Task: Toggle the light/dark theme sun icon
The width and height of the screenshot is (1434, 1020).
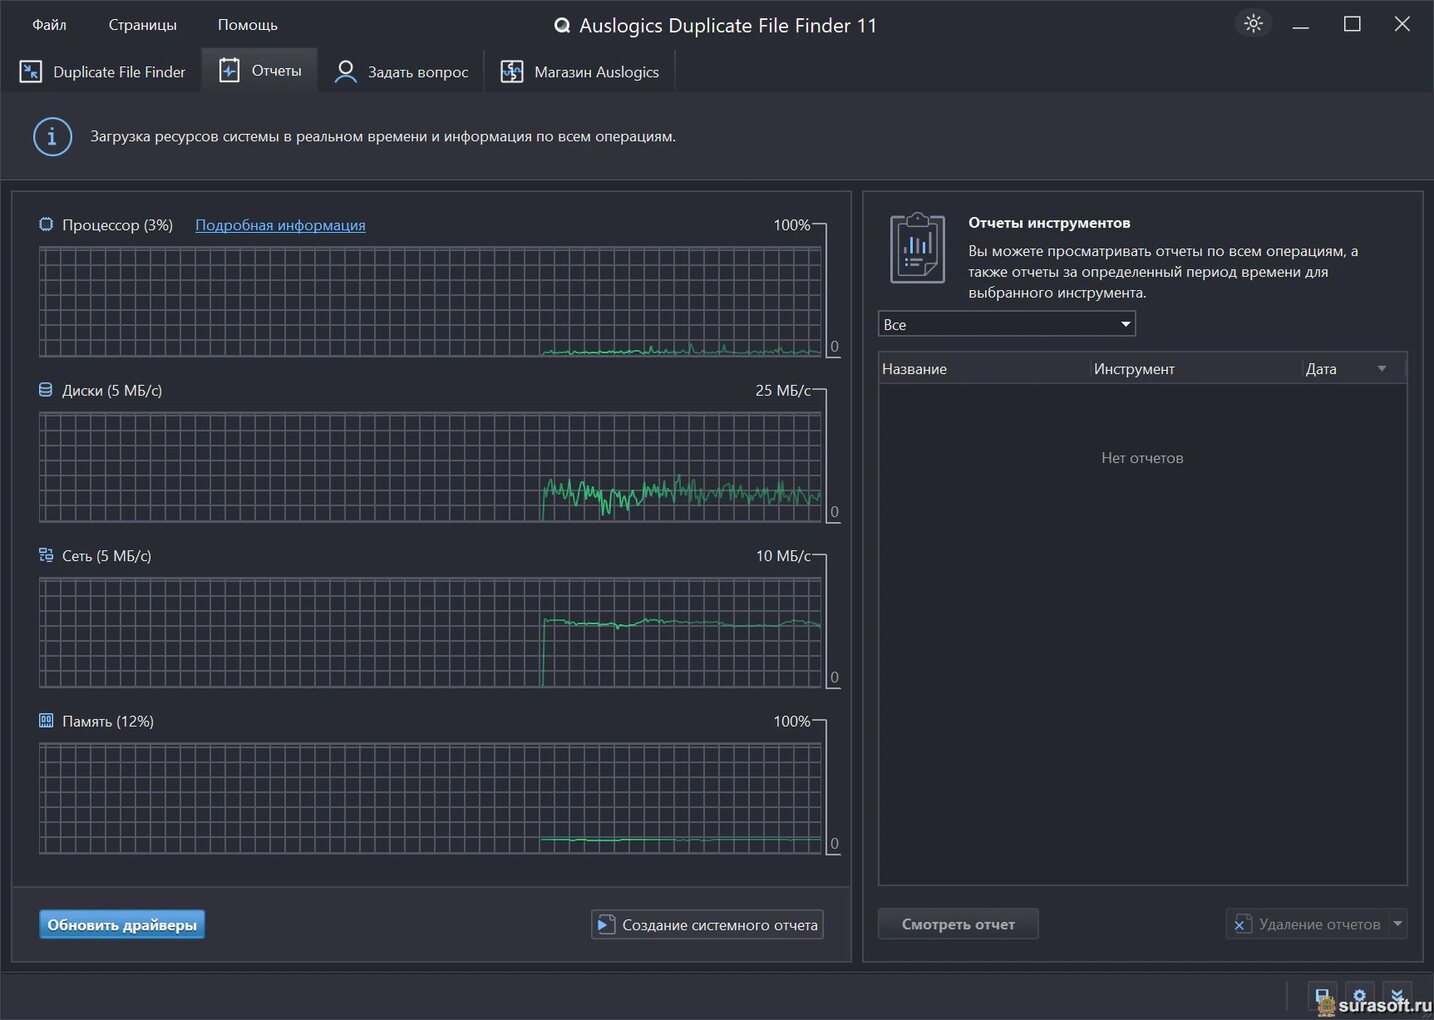Action: click(x=1253, y=24)
